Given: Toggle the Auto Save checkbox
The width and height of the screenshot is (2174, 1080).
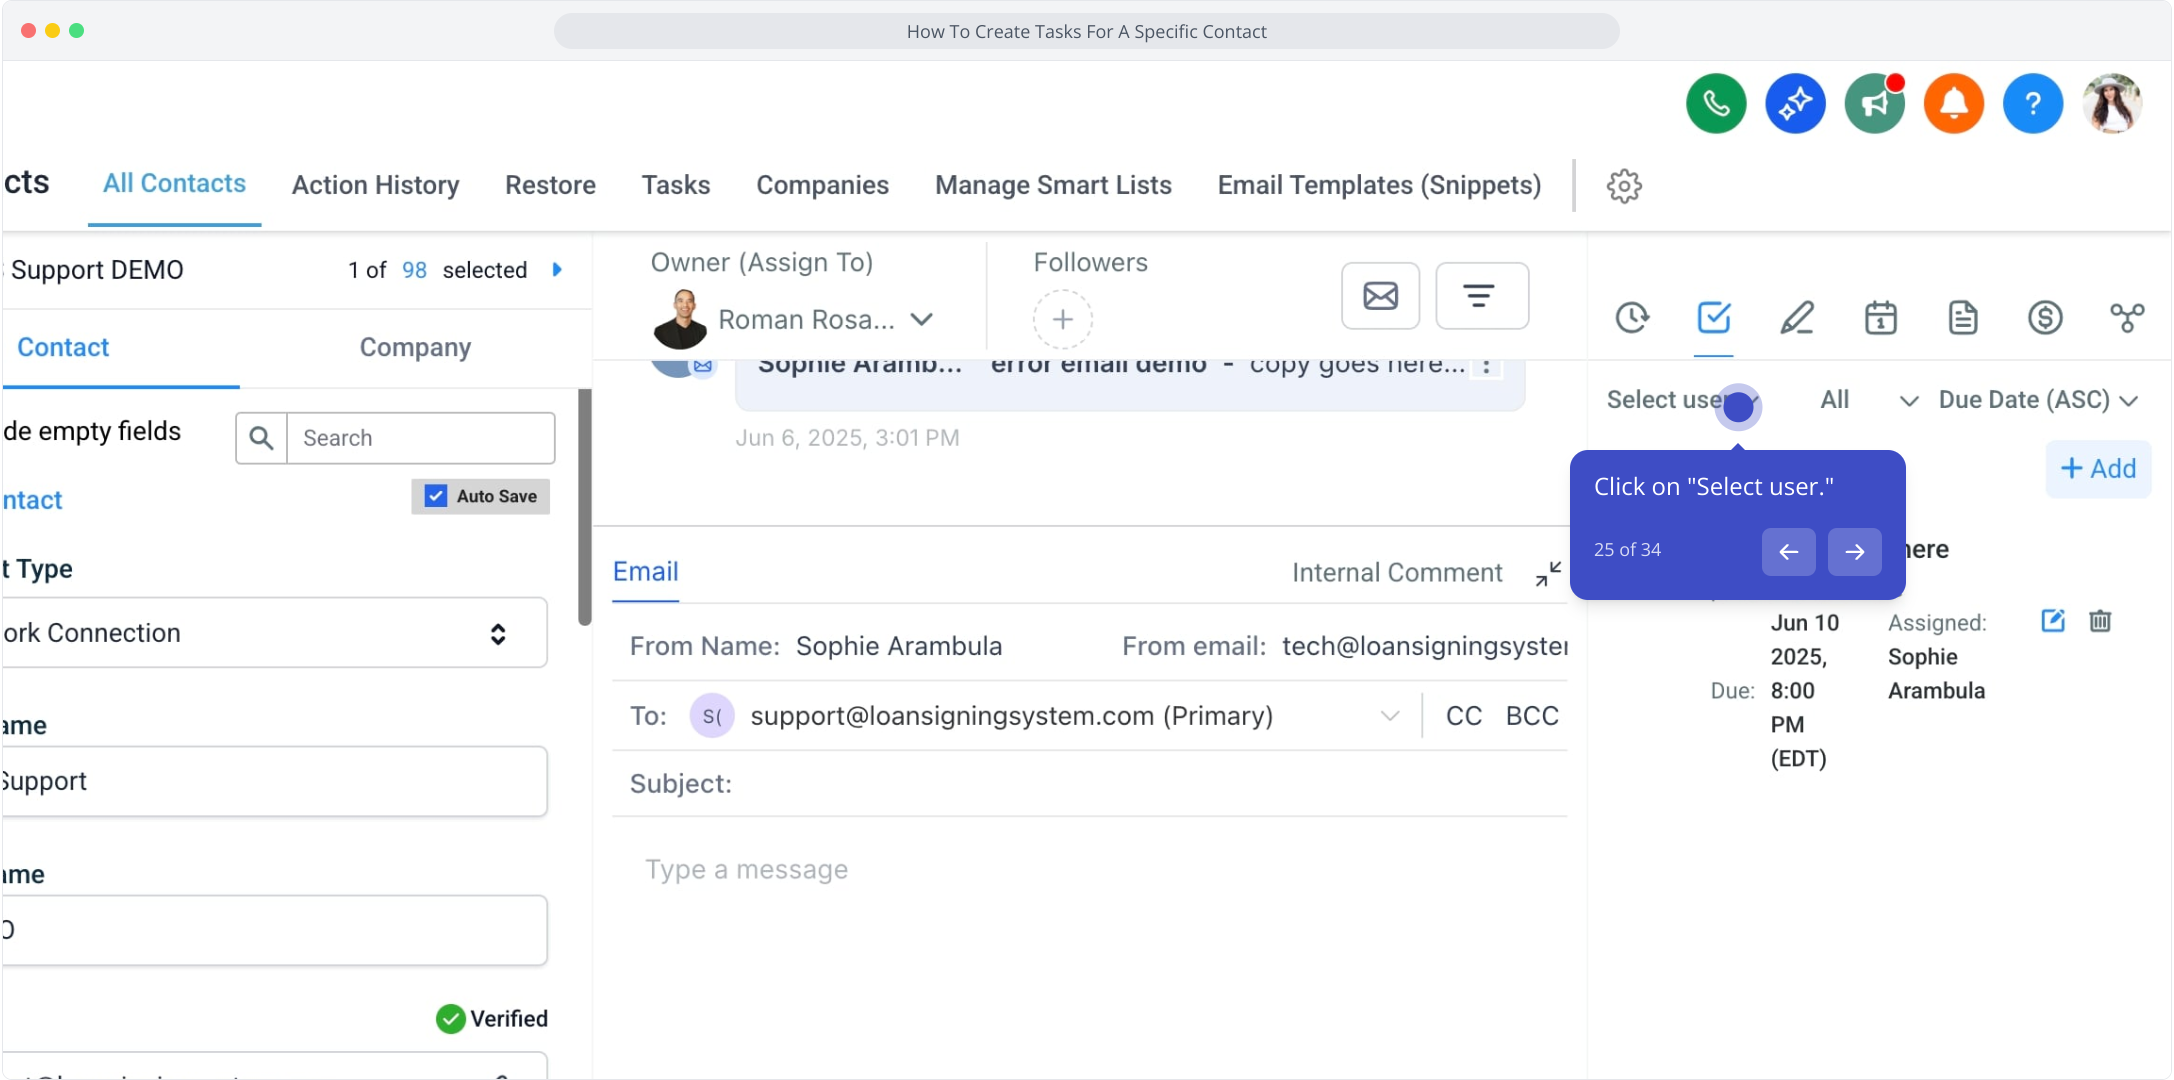Looking at the screenshot, I should click(x=436, y=496).
